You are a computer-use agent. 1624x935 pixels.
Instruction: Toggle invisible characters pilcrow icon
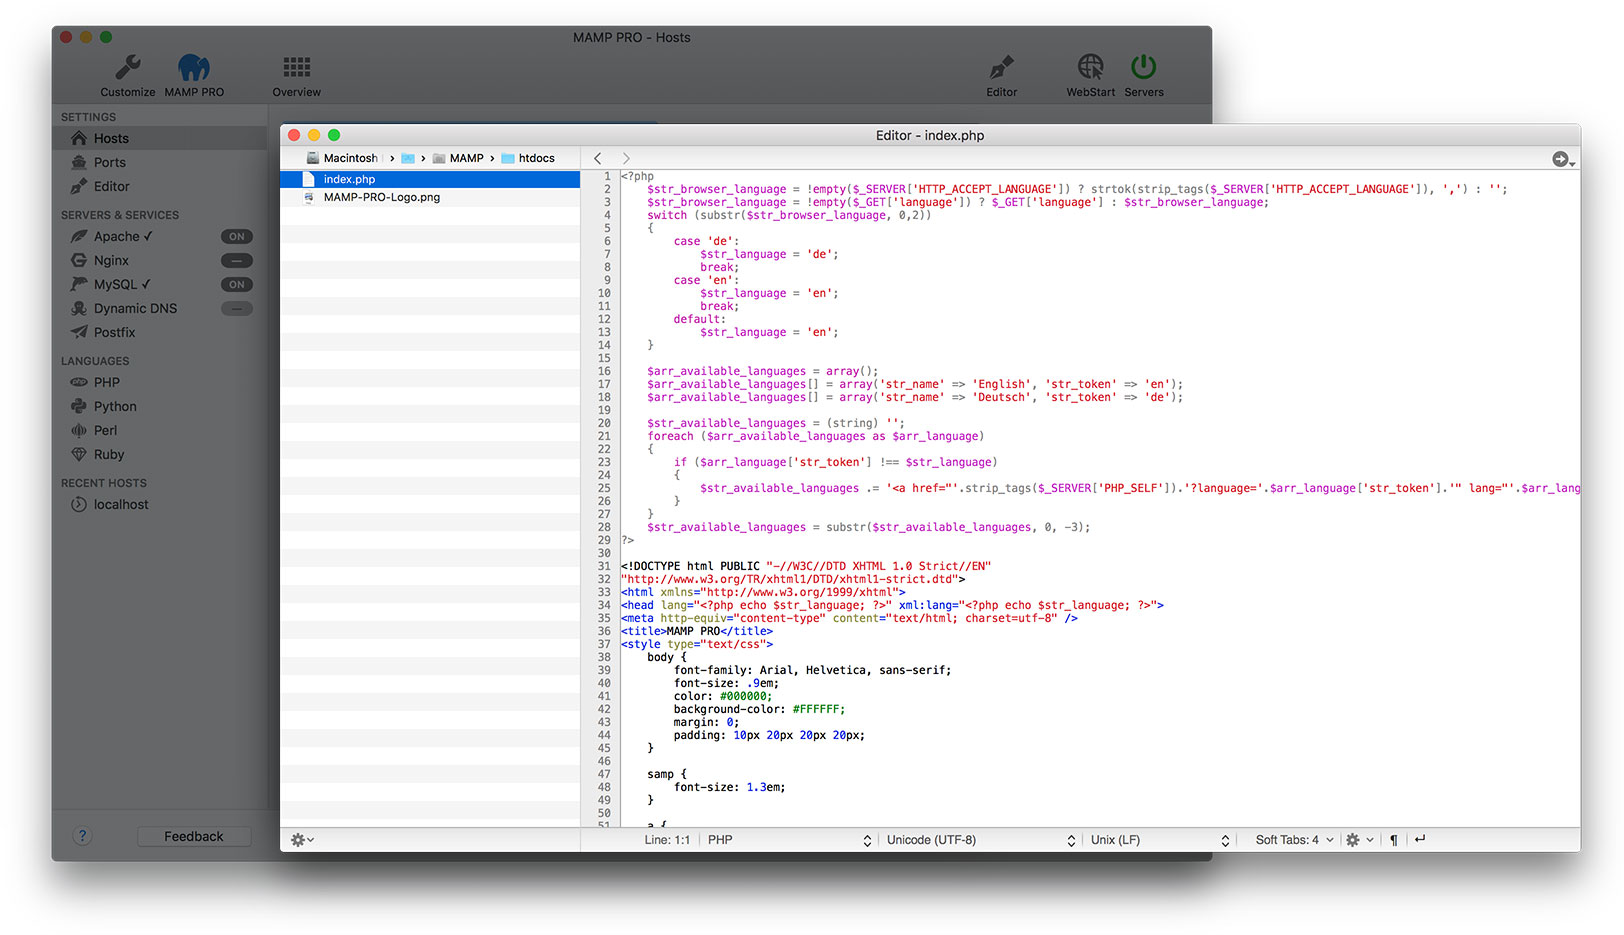1394,840
